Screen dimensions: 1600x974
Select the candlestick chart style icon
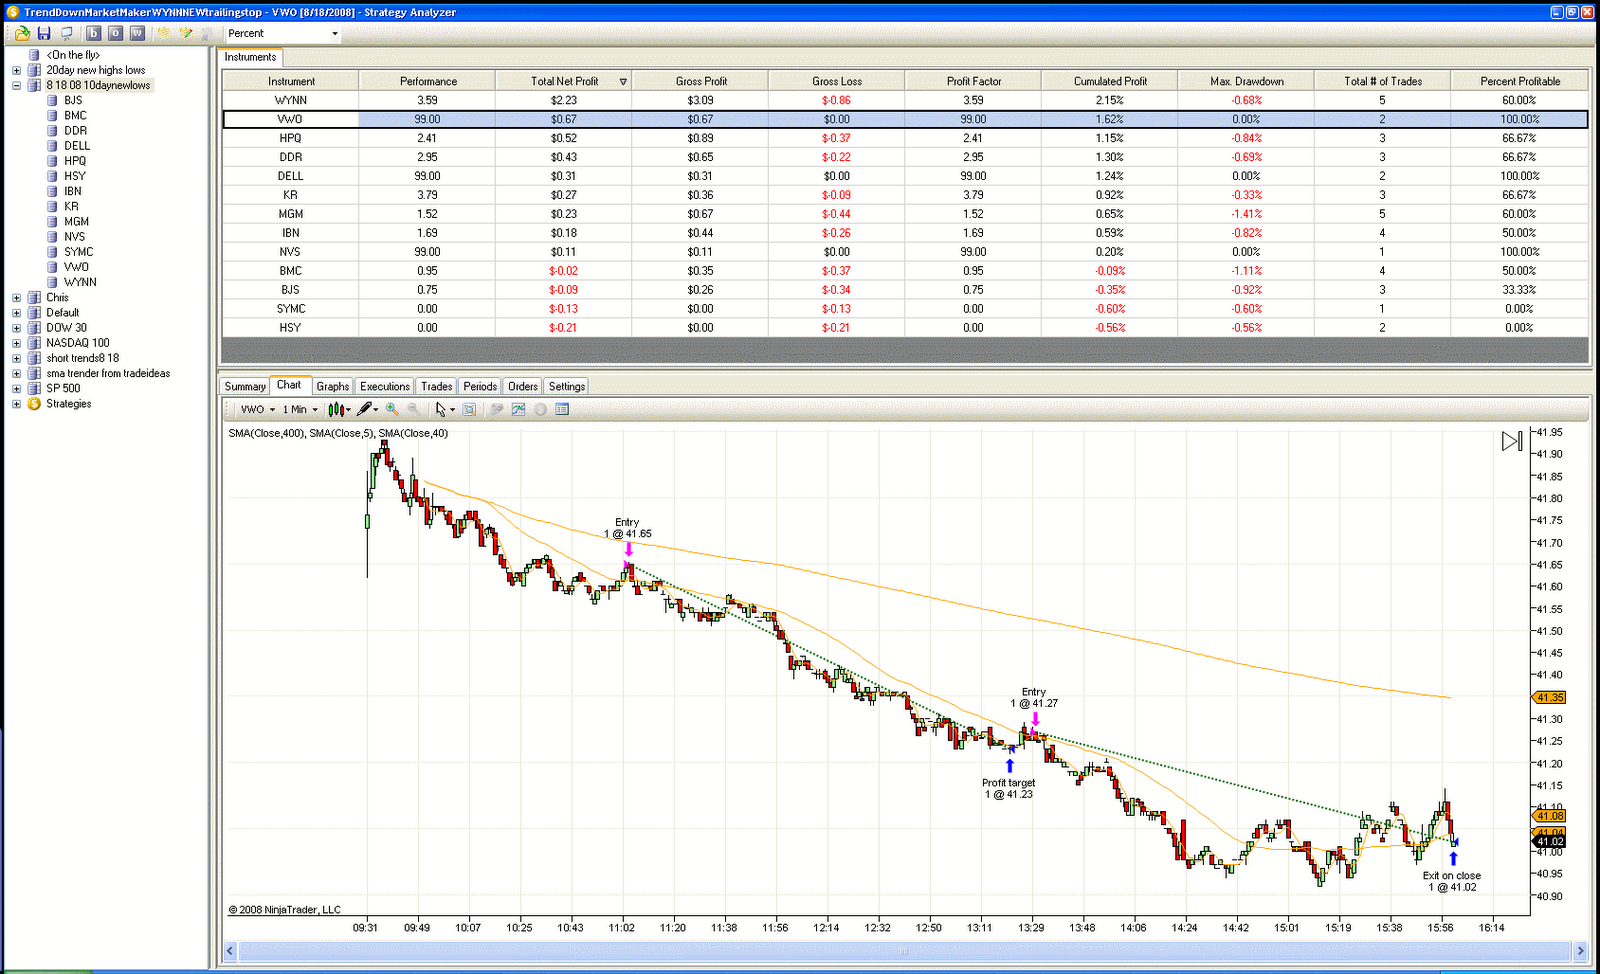(x=337, y=409)
